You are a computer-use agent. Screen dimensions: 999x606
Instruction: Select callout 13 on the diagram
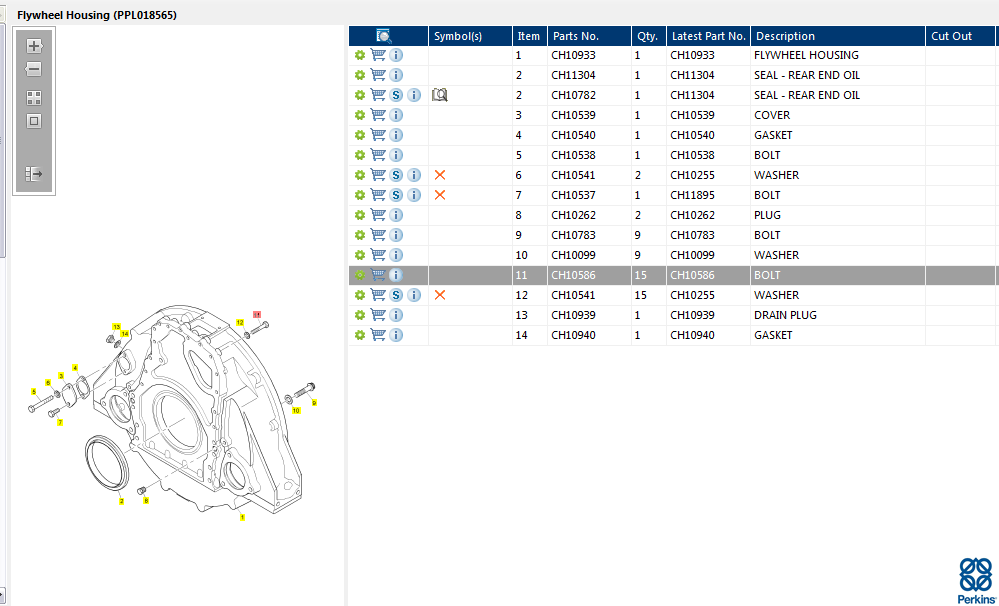tap(117, 327)
